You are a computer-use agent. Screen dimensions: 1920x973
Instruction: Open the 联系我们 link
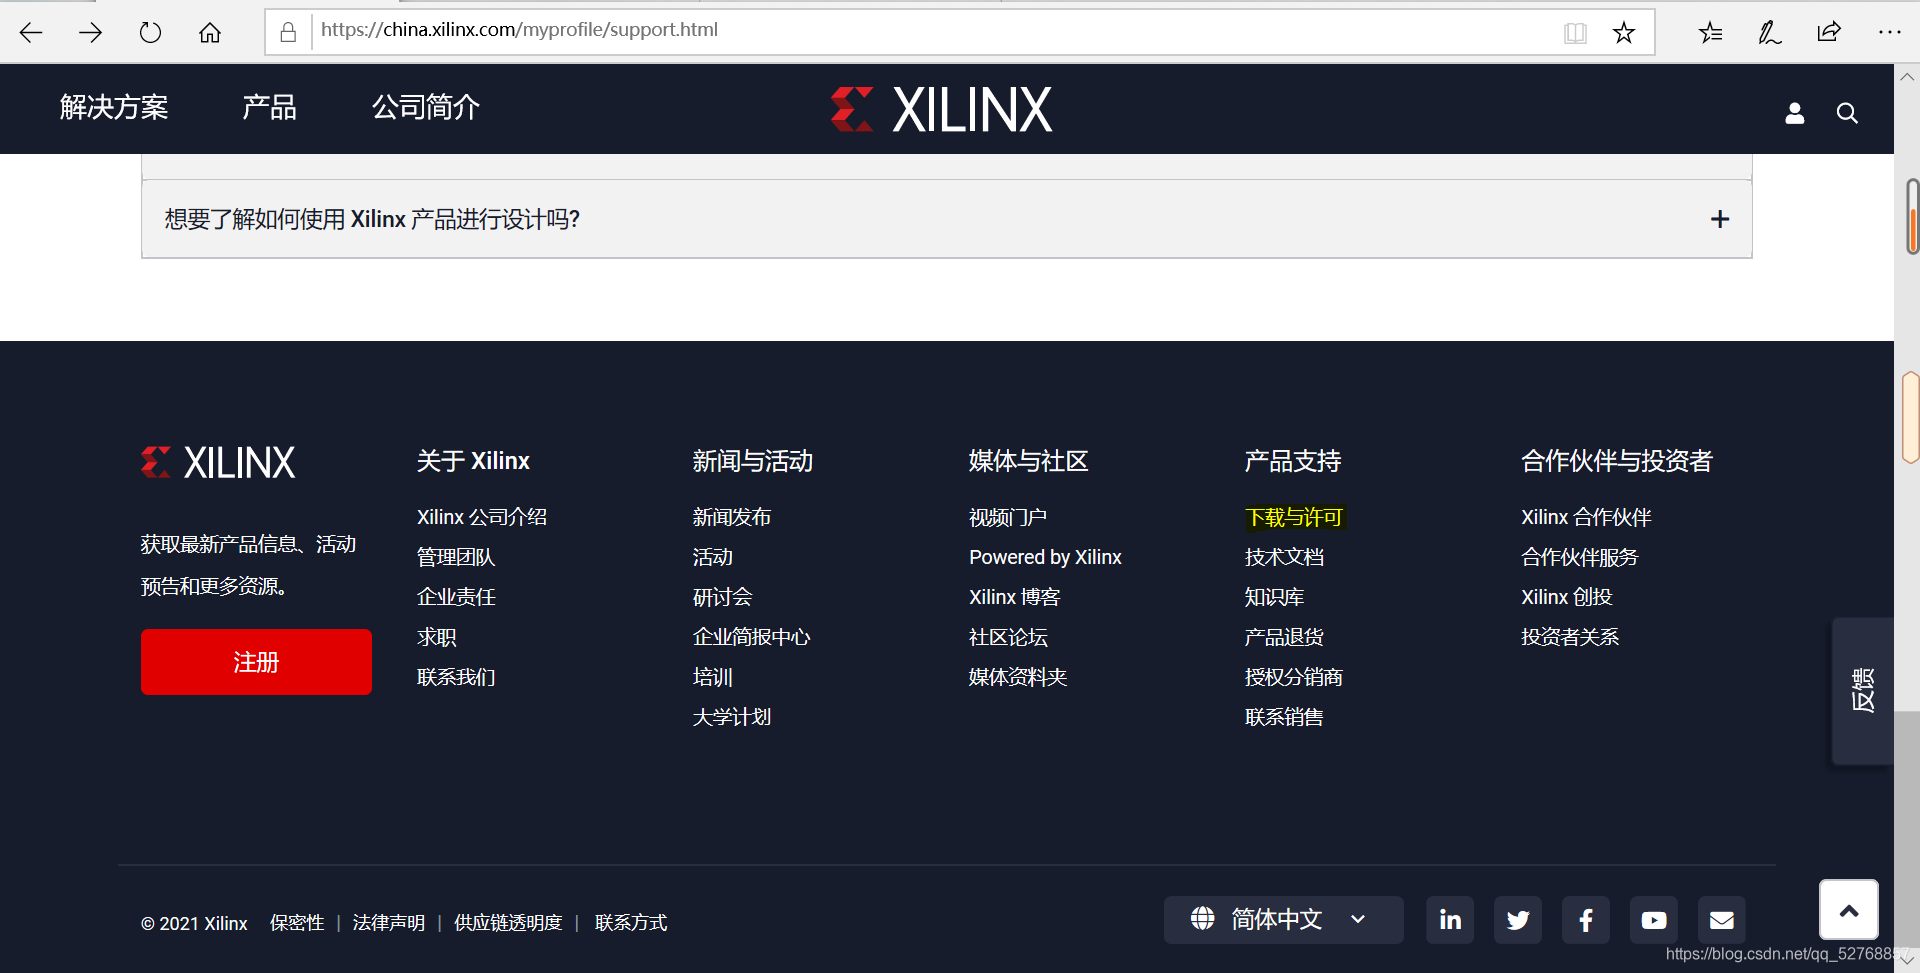456,677
